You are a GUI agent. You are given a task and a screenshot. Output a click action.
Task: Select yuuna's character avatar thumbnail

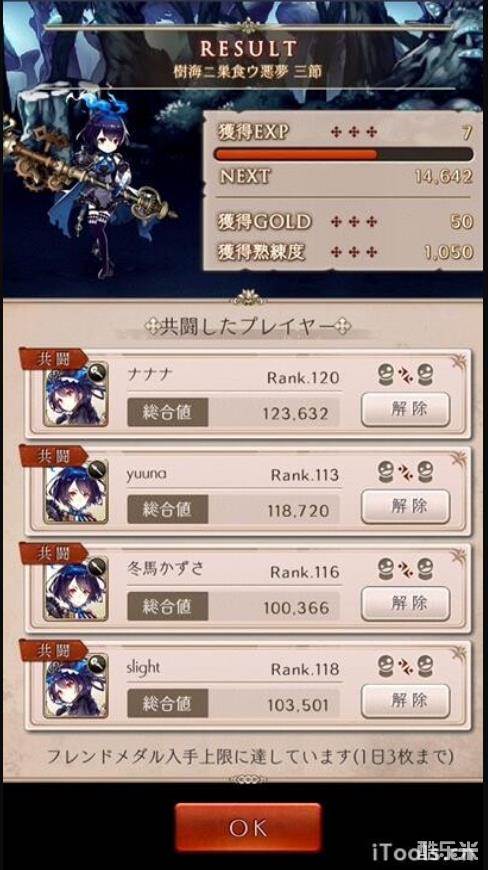76,492
